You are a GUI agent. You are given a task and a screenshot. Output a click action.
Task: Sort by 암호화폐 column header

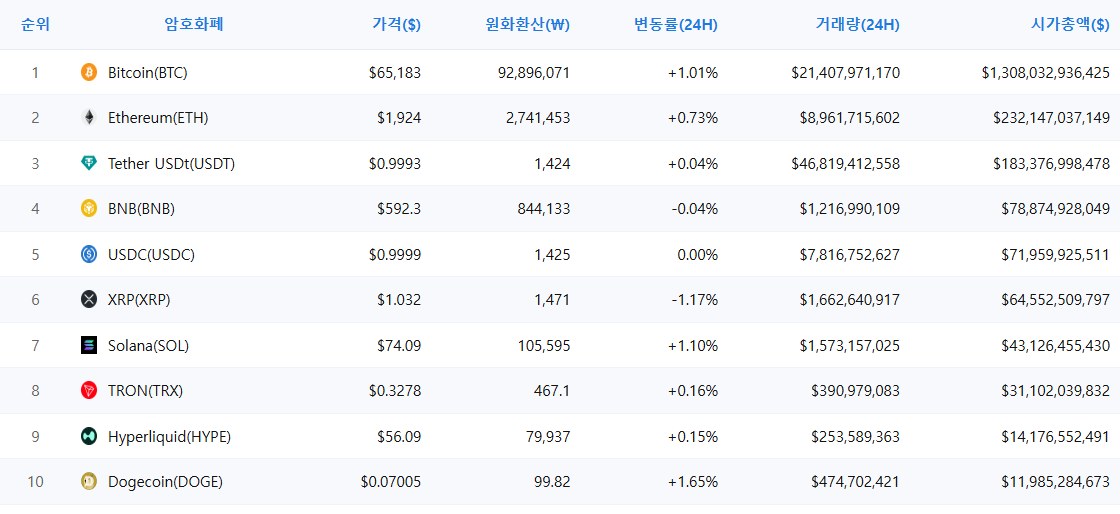[x=194, y=25]
